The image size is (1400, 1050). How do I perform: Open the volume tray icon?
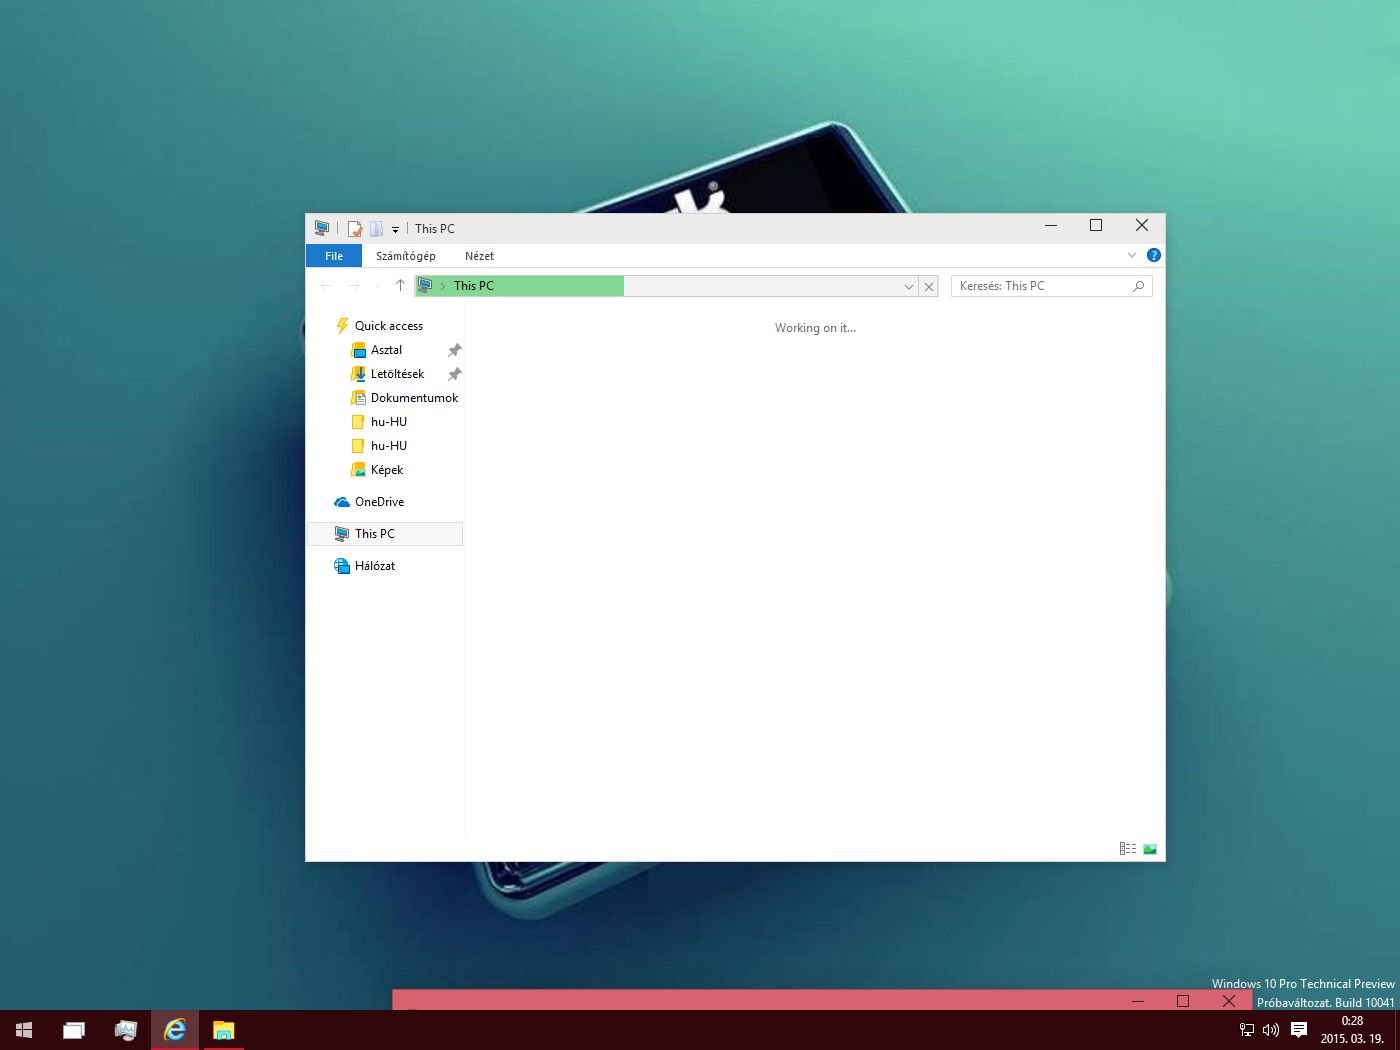(x=1271, y=1030)
